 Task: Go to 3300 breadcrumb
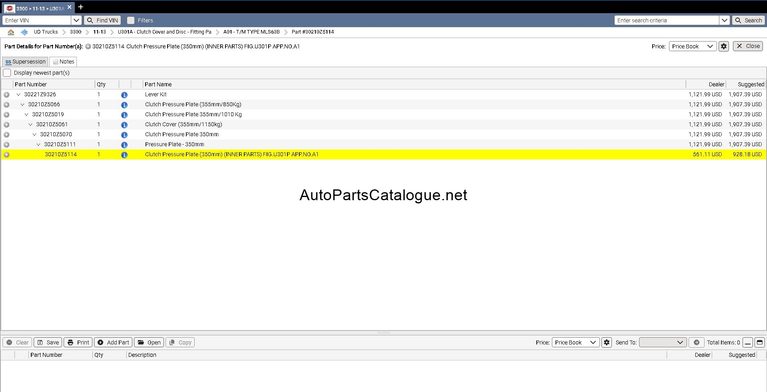76,32
